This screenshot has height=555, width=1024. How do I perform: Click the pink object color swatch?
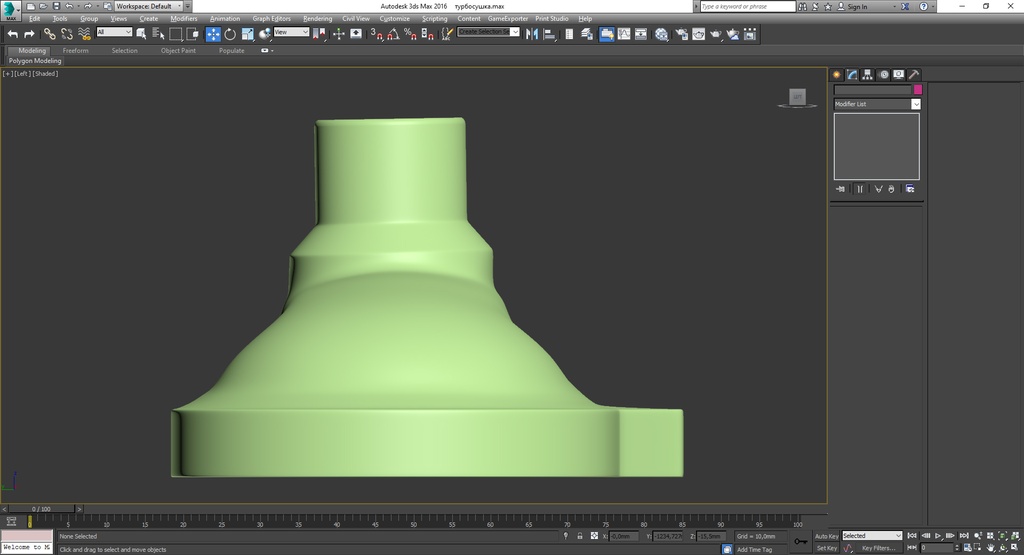pyautogui.click(x=918, y=89)
